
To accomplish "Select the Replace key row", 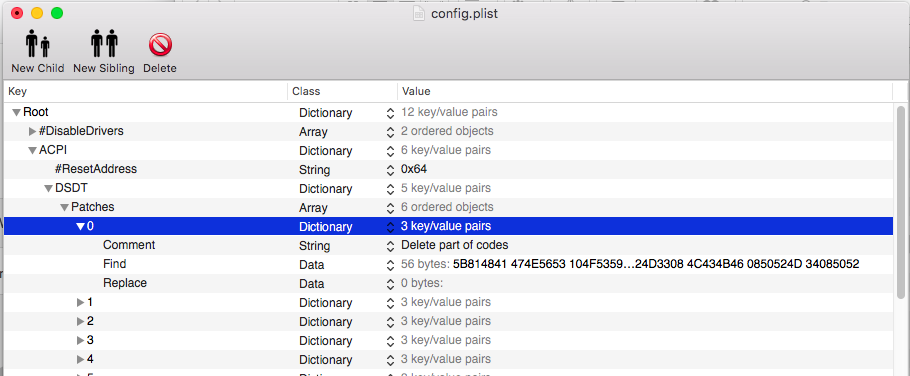I will point(125,283).
